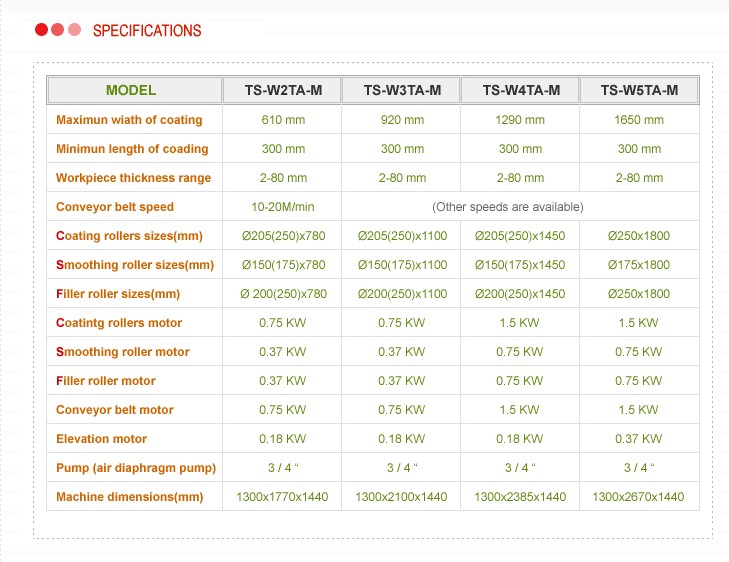
Task: Select the TS-W3TA-M column header
Action: pos(402,90)
